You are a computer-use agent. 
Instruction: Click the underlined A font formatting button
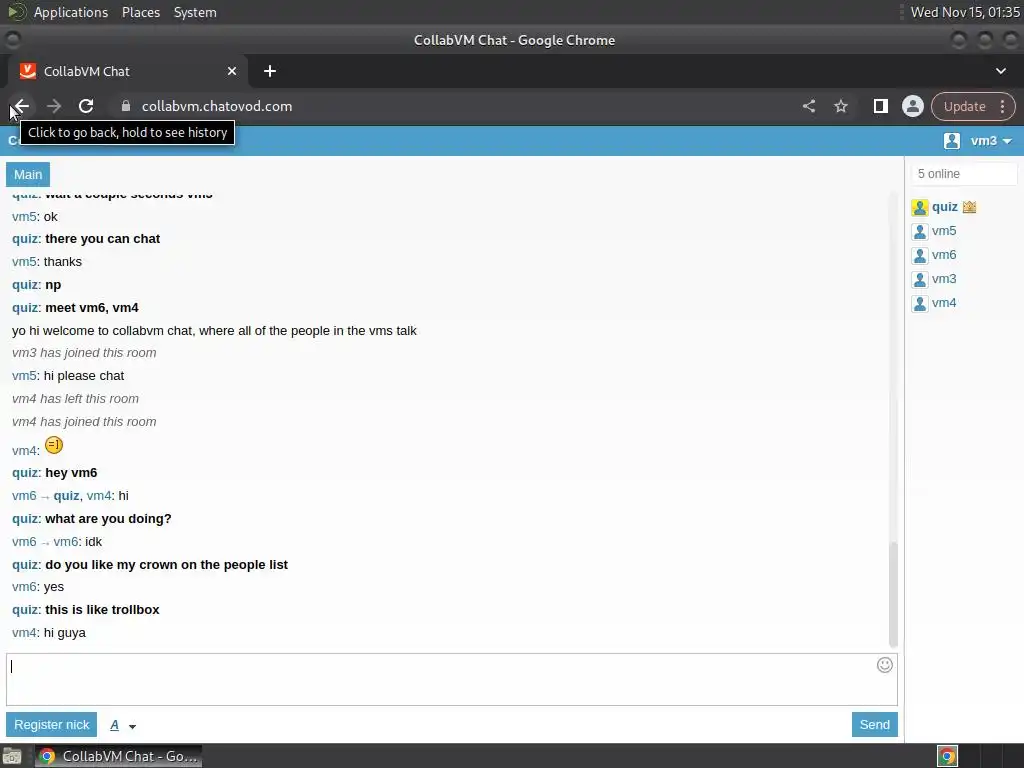(x=115, y=725)
